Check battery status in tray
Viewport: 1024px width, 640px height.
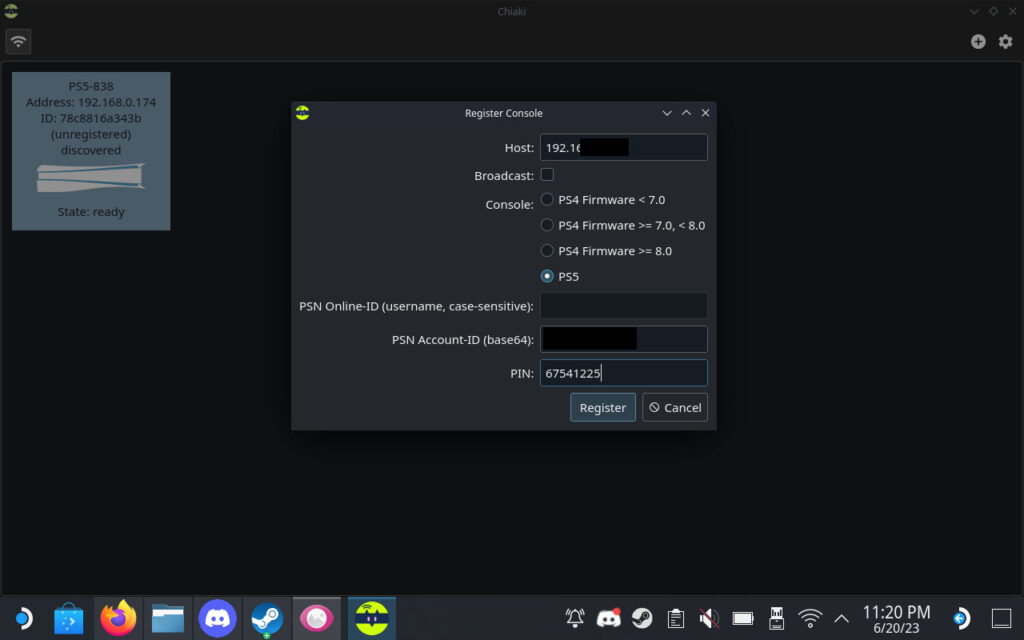click(743, 618)
